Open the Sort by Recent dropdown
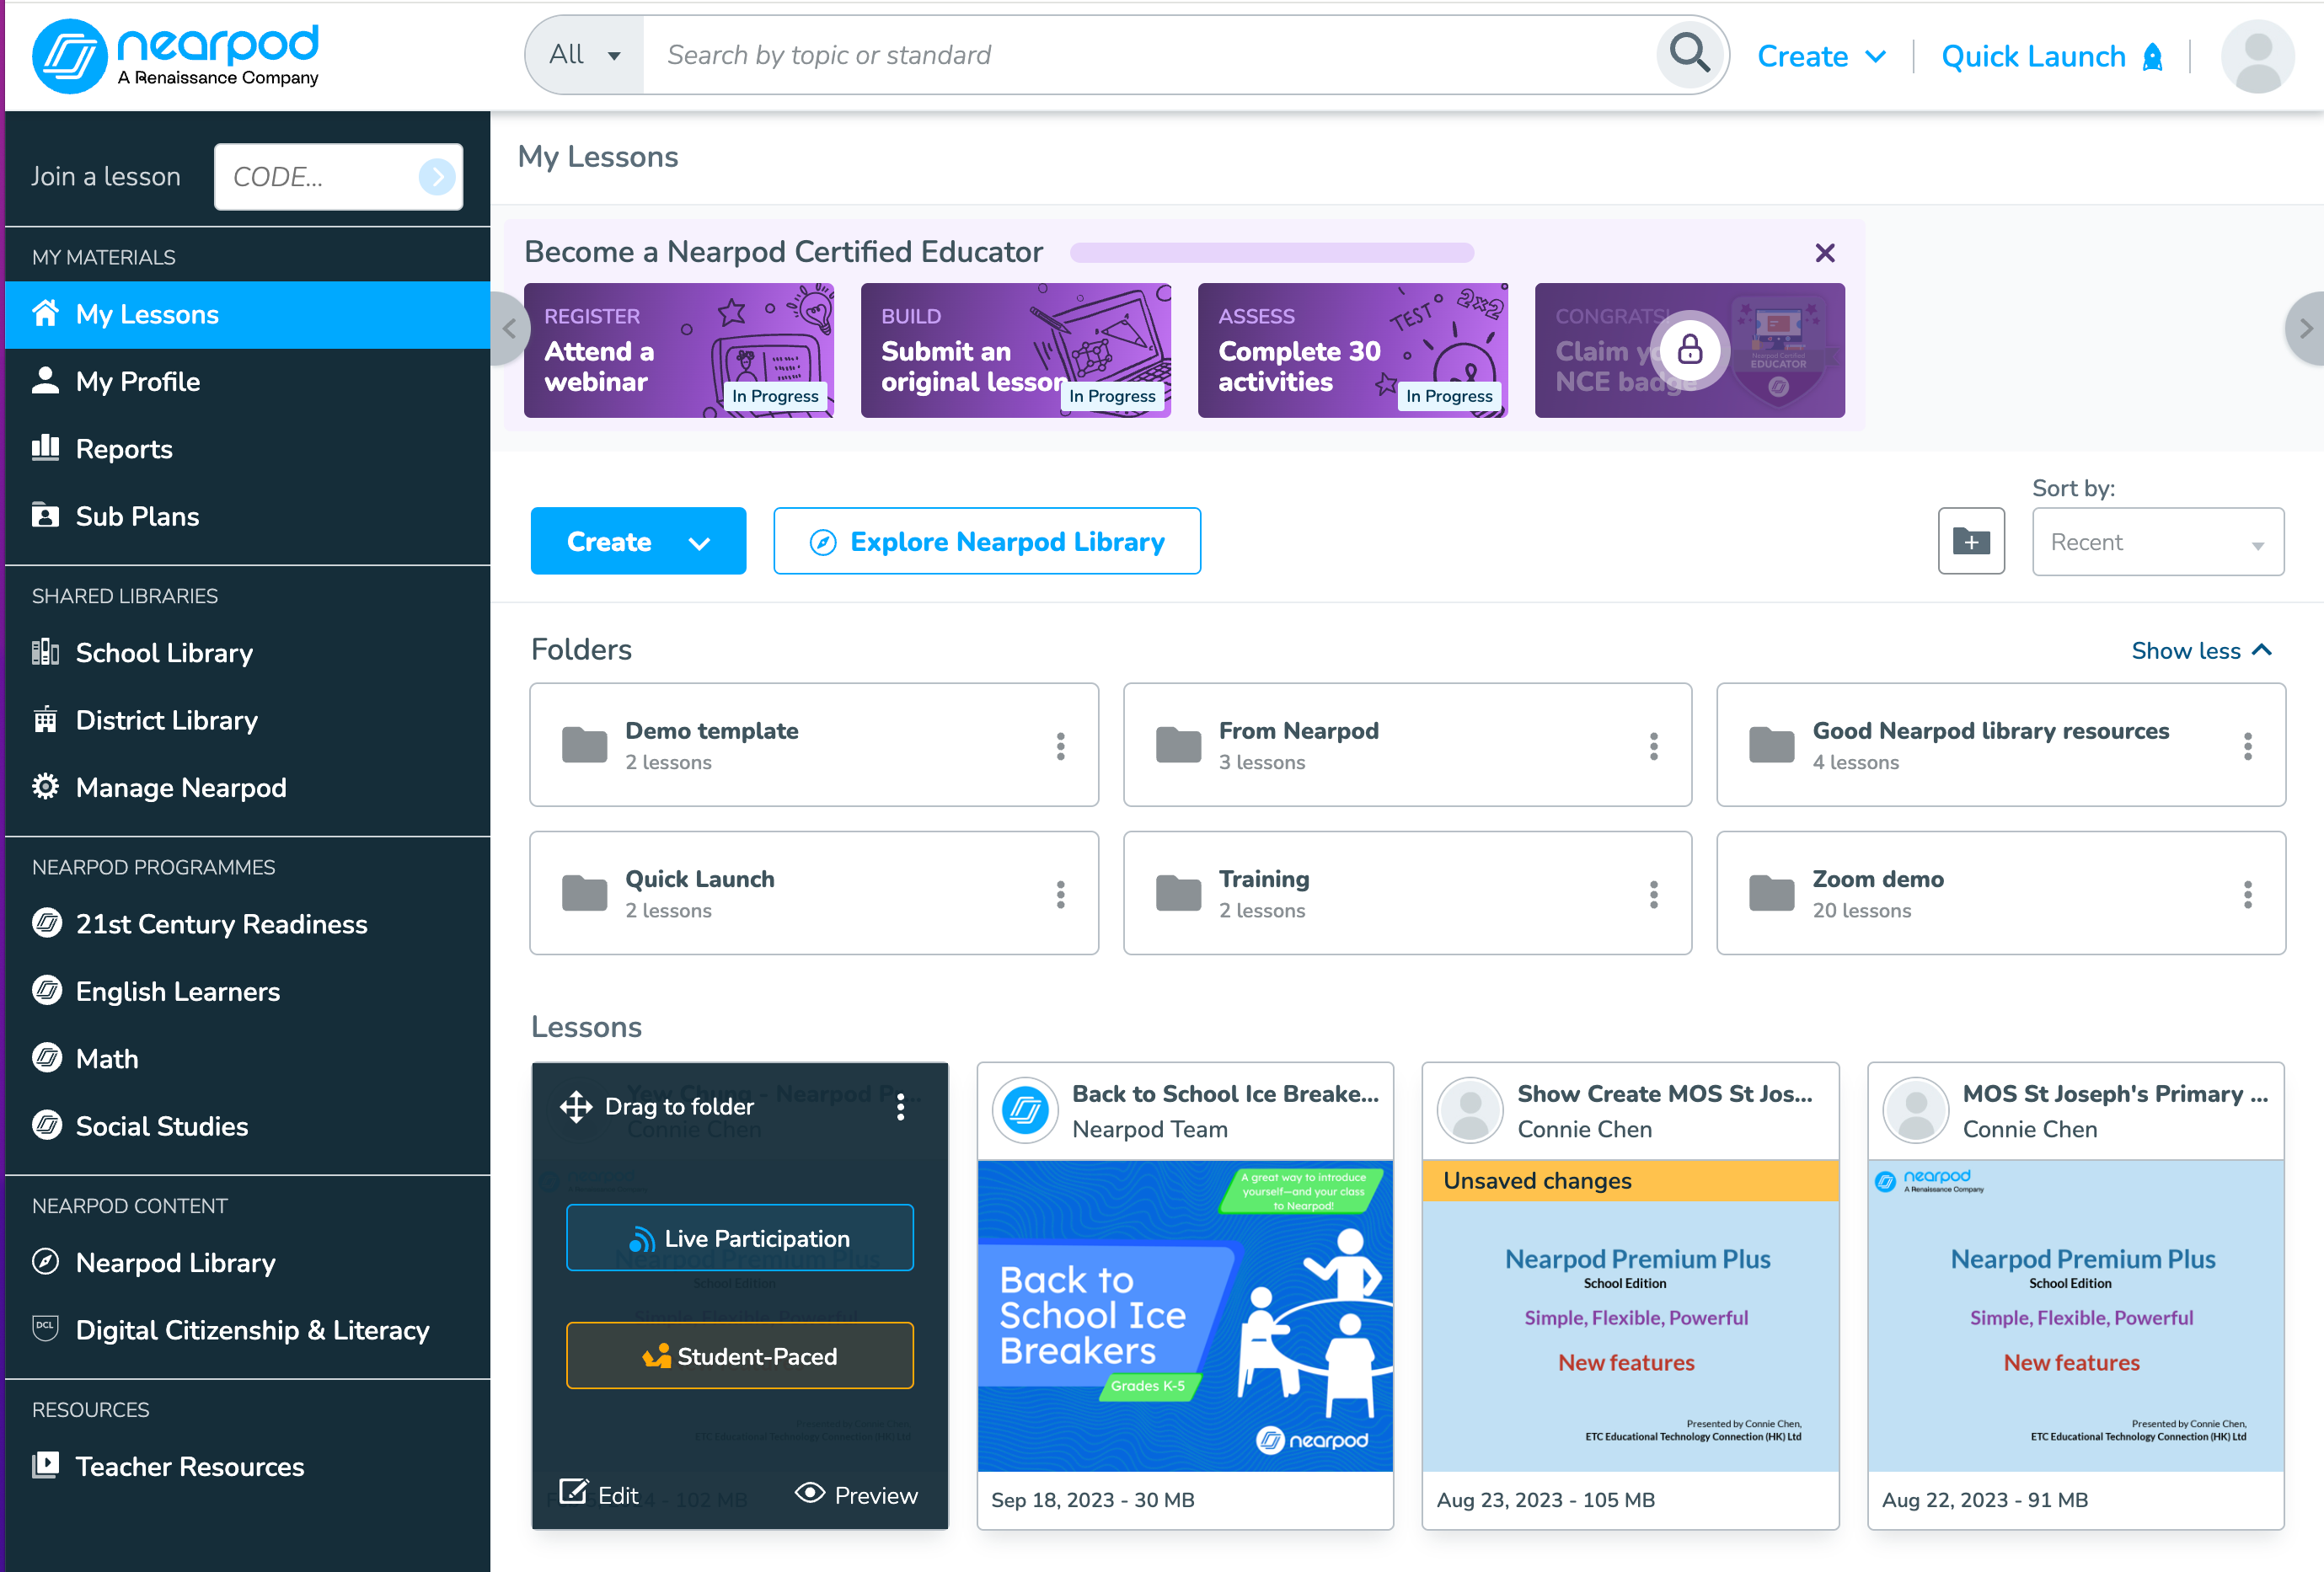This screenshot has width=2324, height=1572. pos(2157,542)
